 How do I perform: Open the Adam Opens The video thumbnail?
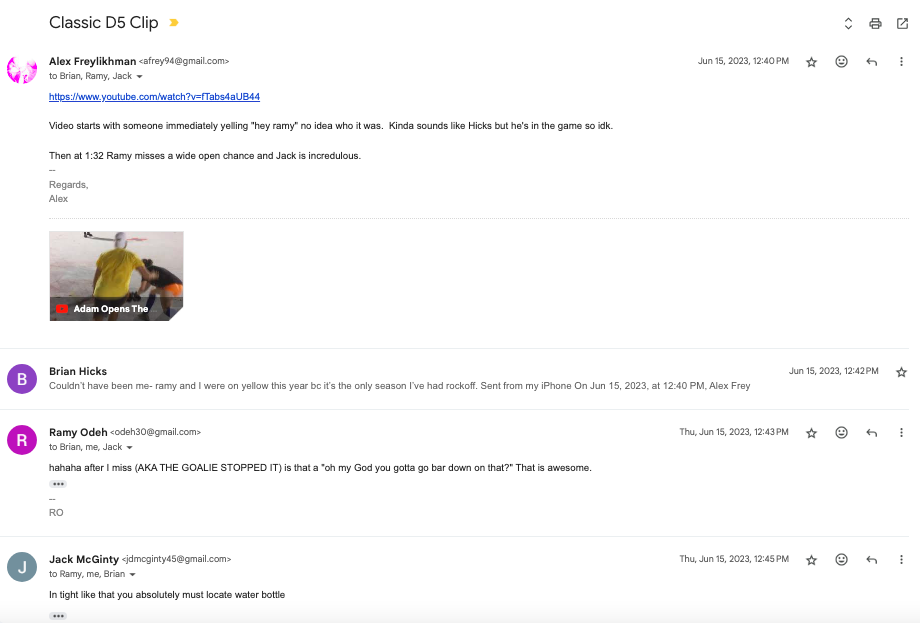[116, 276]
